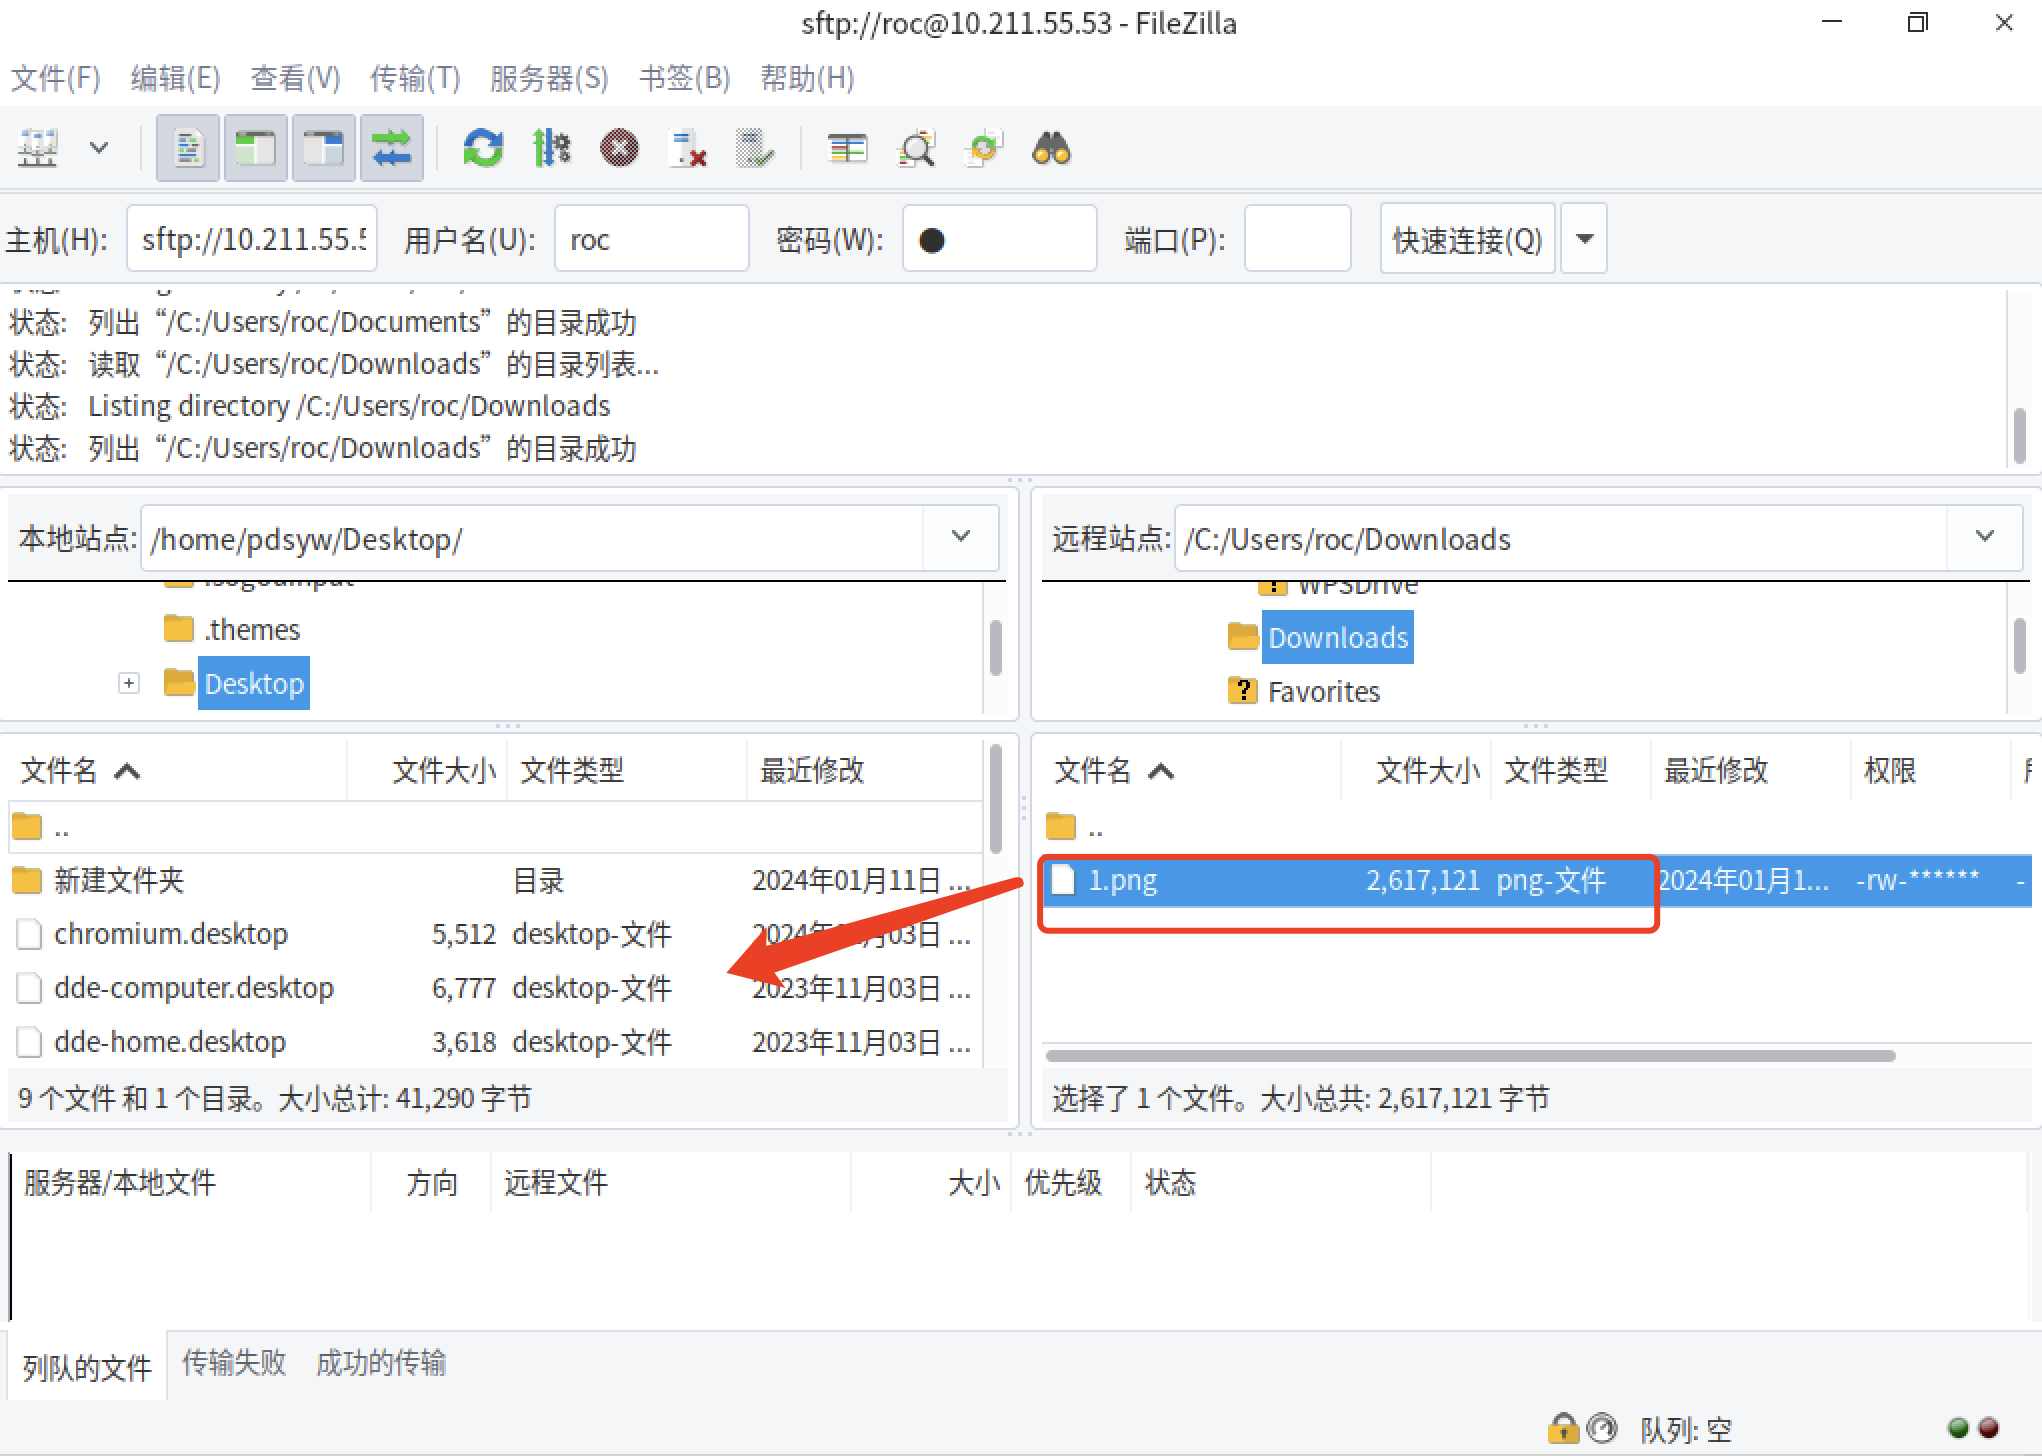
Task: Open the Quickconnect history dropdown arrow
Action: 1584,239
